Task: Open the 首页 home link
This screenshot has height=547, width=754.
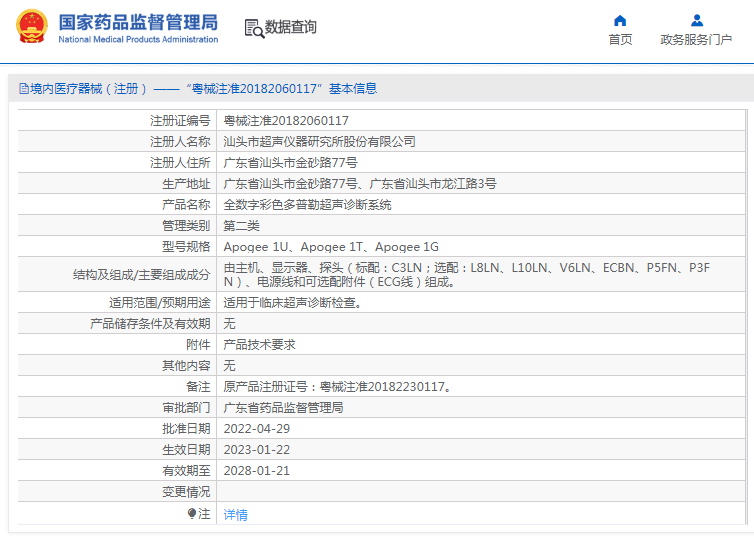Action: click(620, 39)
